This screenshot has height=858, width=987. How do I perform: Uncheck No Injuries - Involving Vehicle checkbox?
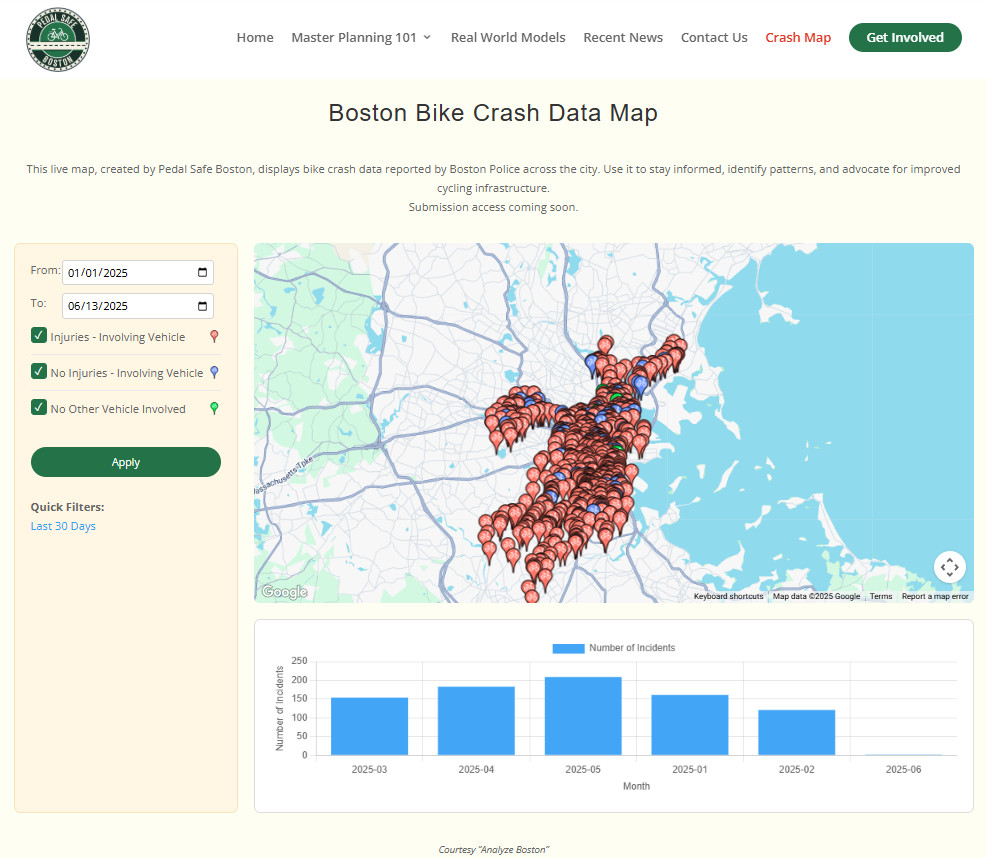click(39, 371)
